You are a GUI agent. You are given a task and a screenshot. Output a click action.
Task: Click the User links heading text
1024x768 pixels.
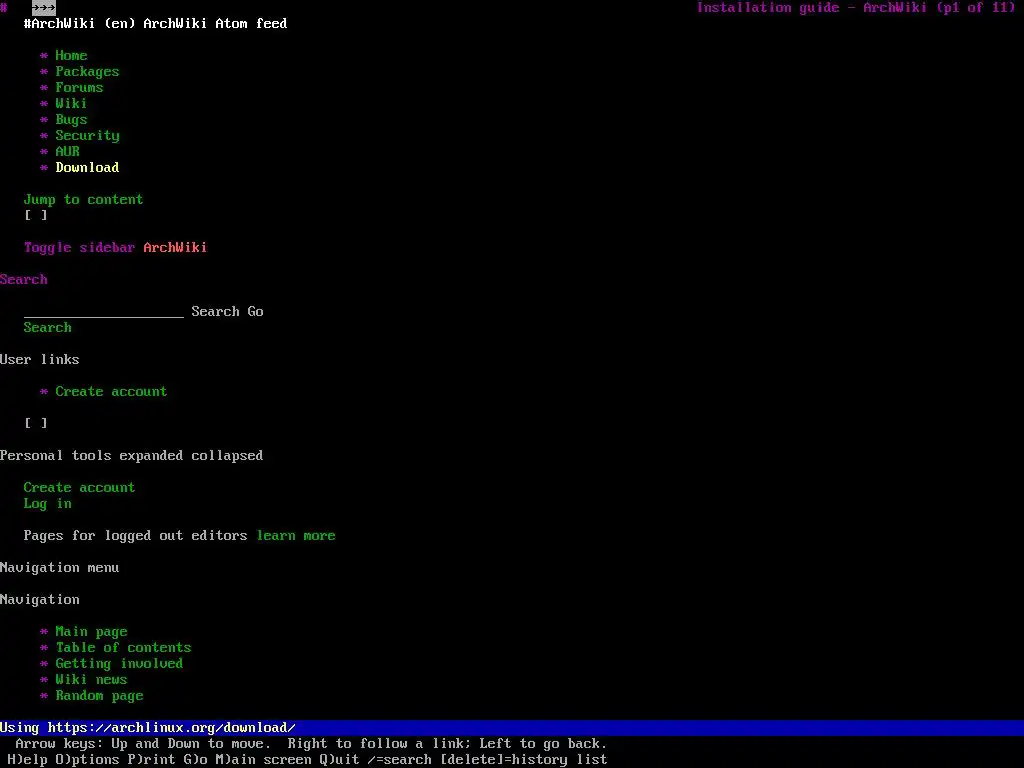click(x=40, y=360)
